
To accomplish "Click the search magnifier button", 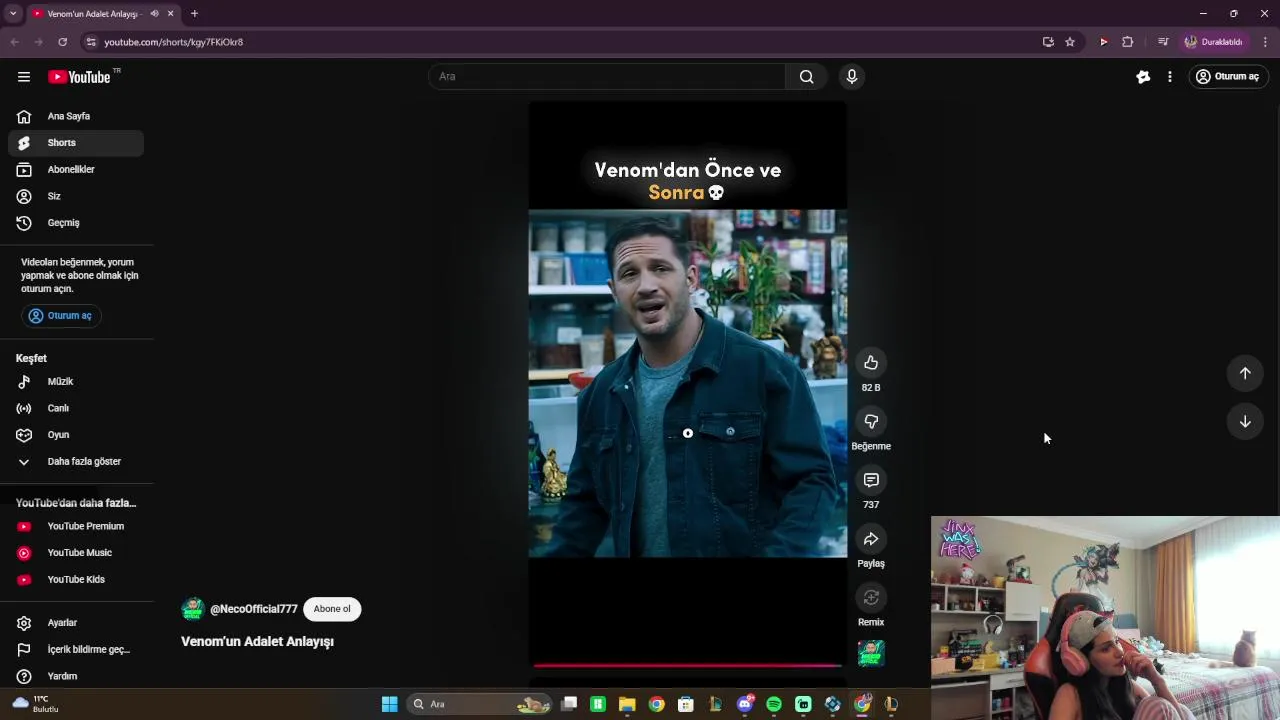I will (806, 77).
